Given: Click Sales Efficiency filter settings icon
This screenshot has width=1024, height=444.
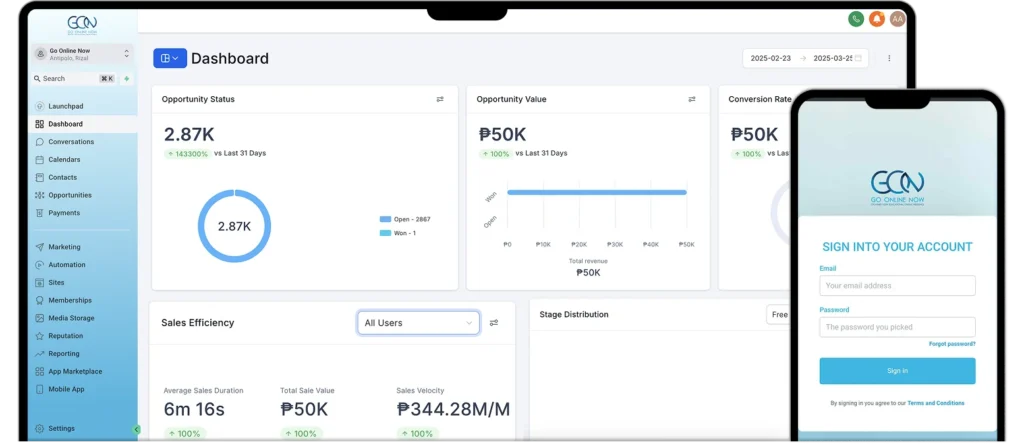Looking at the screenshot, I should click(x=494, y=323).
